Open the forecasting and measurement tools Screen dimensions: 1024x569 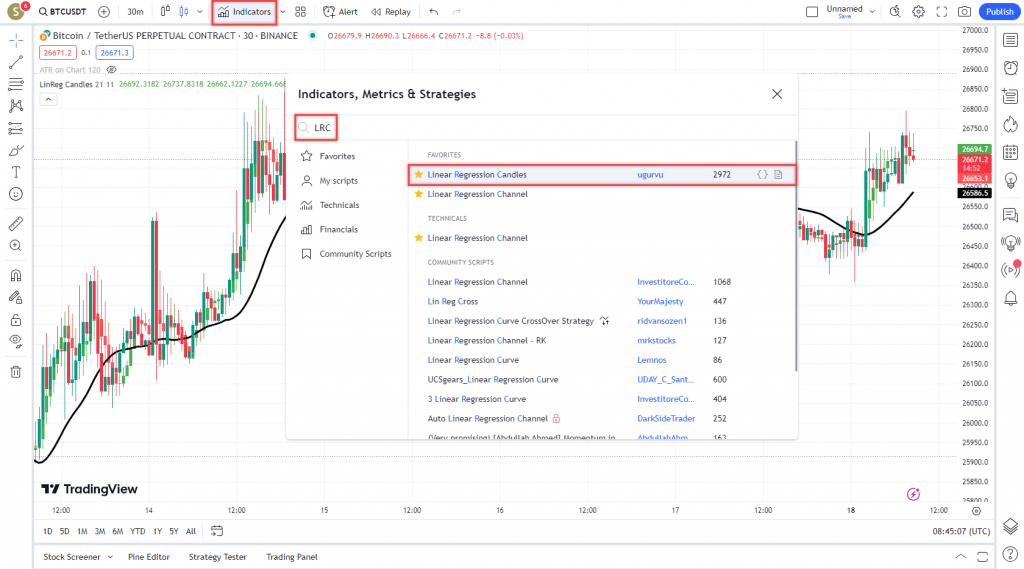16,128
